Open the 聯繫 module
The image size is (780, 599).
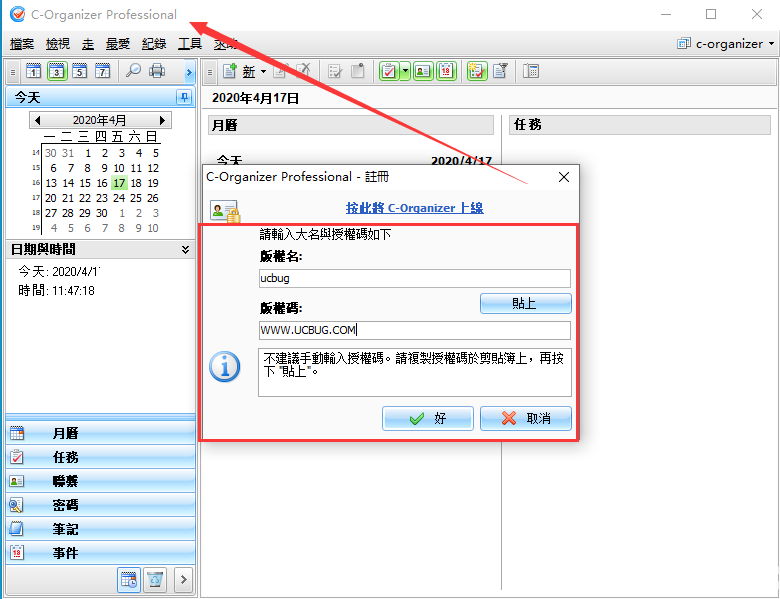[x=100, y=481]
